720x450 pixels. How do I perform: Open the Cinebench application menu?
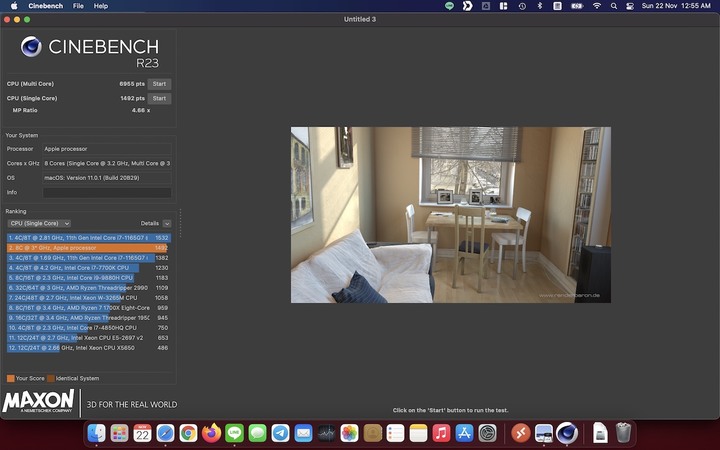pyautogui.click(x=46, y=6)
